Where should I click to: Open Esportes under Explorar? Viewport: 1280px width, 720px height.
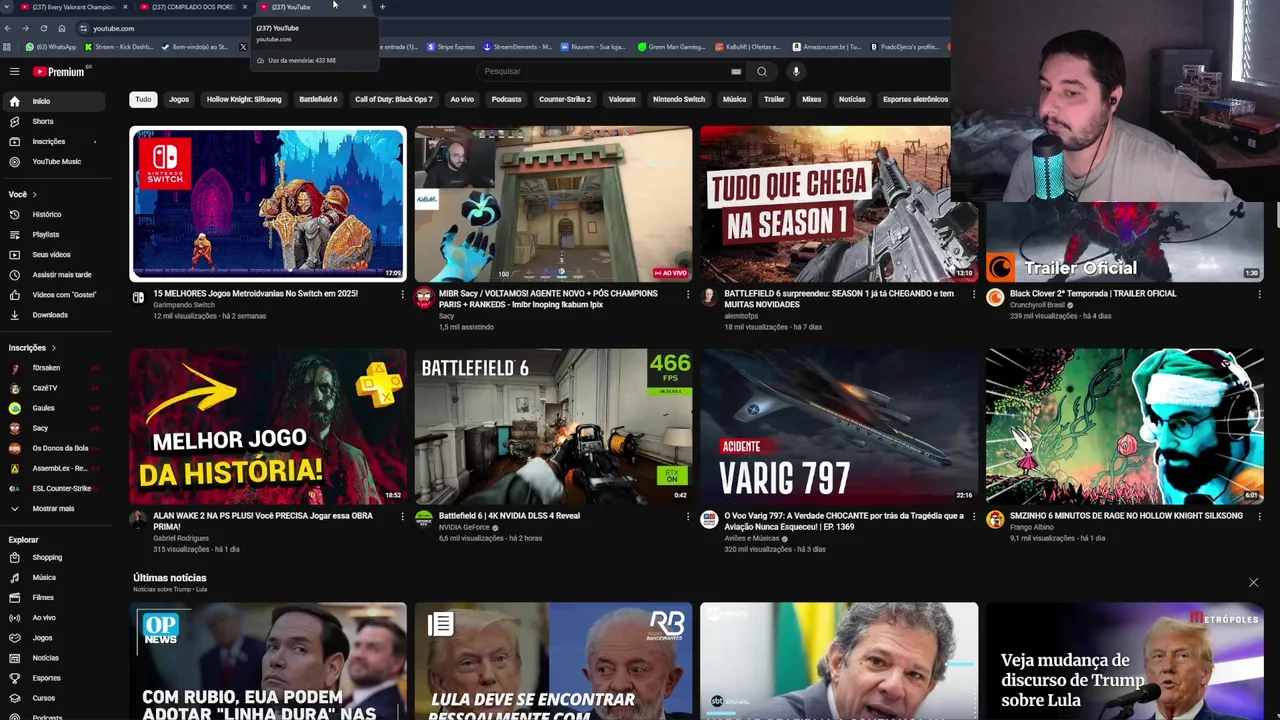[55, 677]
